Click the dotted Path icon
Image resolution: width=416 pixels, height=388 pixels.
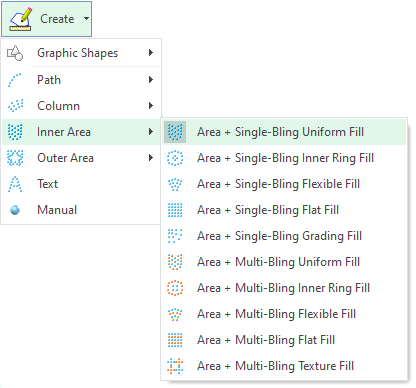[x=14, y=80]
